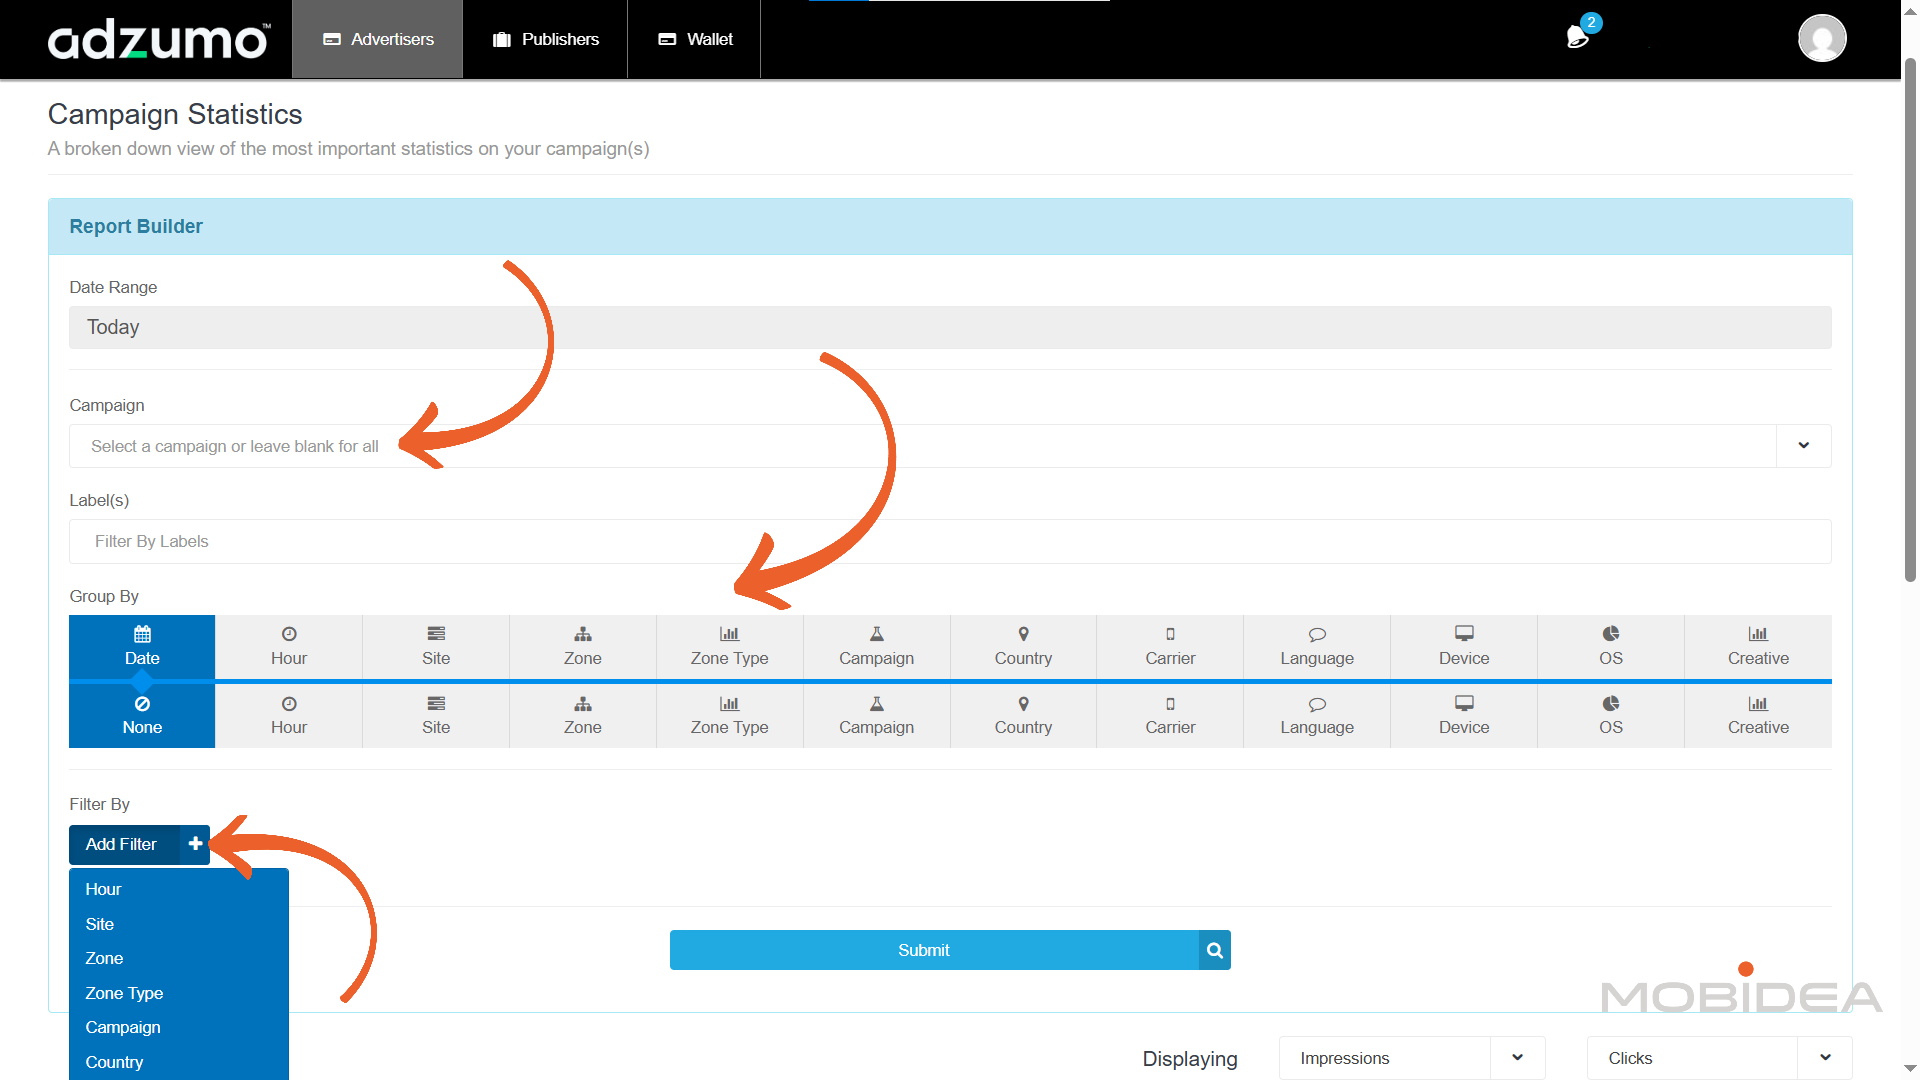
Task: Group second row by OS
Action: pyautogui.click(x=1610, y=716)
